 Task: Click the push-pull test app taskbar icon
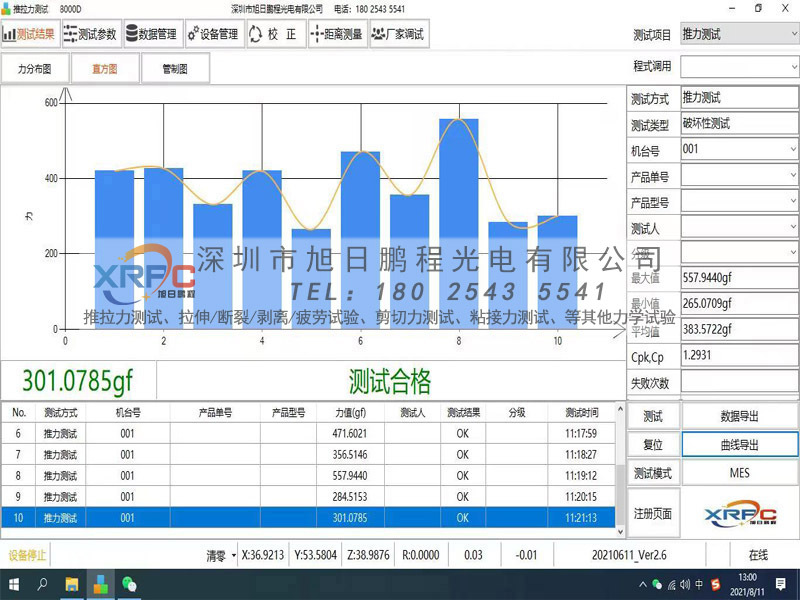point(101,584)
